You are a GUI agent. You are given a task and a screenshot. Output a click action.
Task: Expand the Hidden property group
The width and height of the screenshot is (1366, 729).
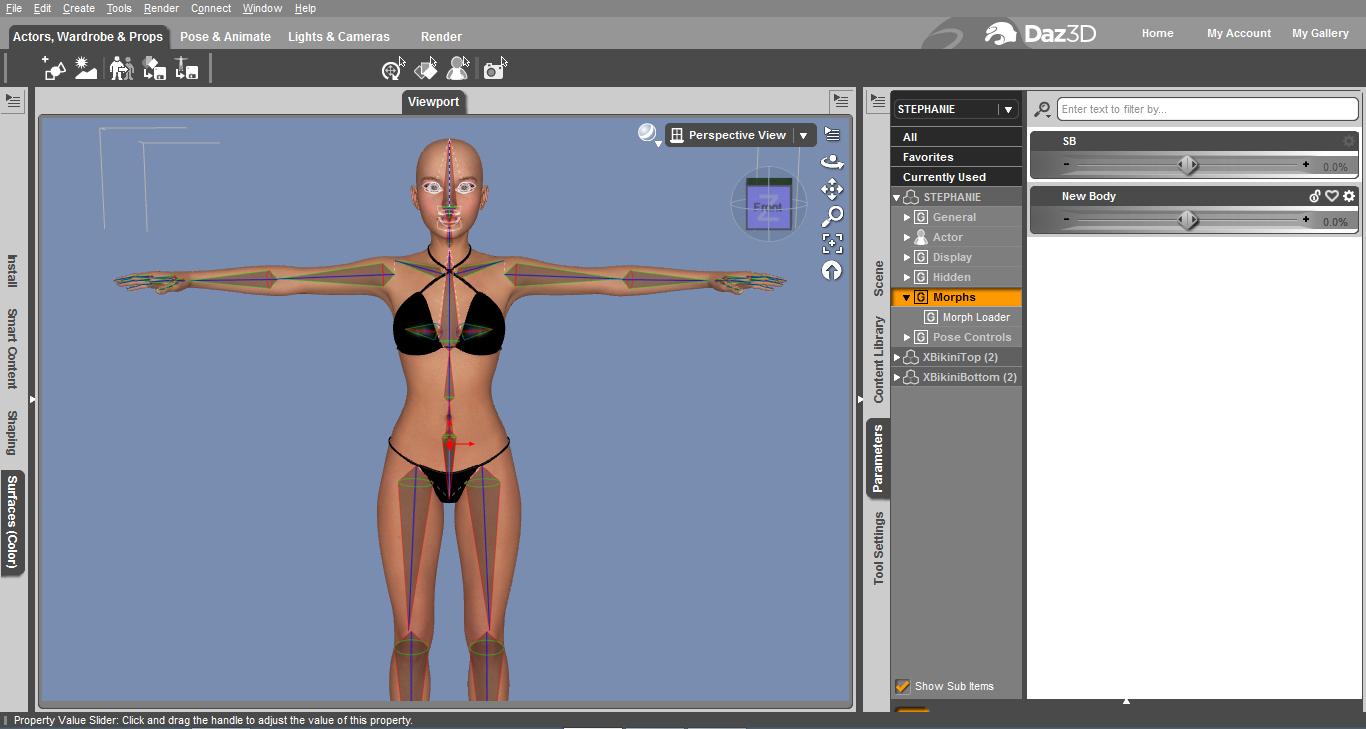(907, 277)
